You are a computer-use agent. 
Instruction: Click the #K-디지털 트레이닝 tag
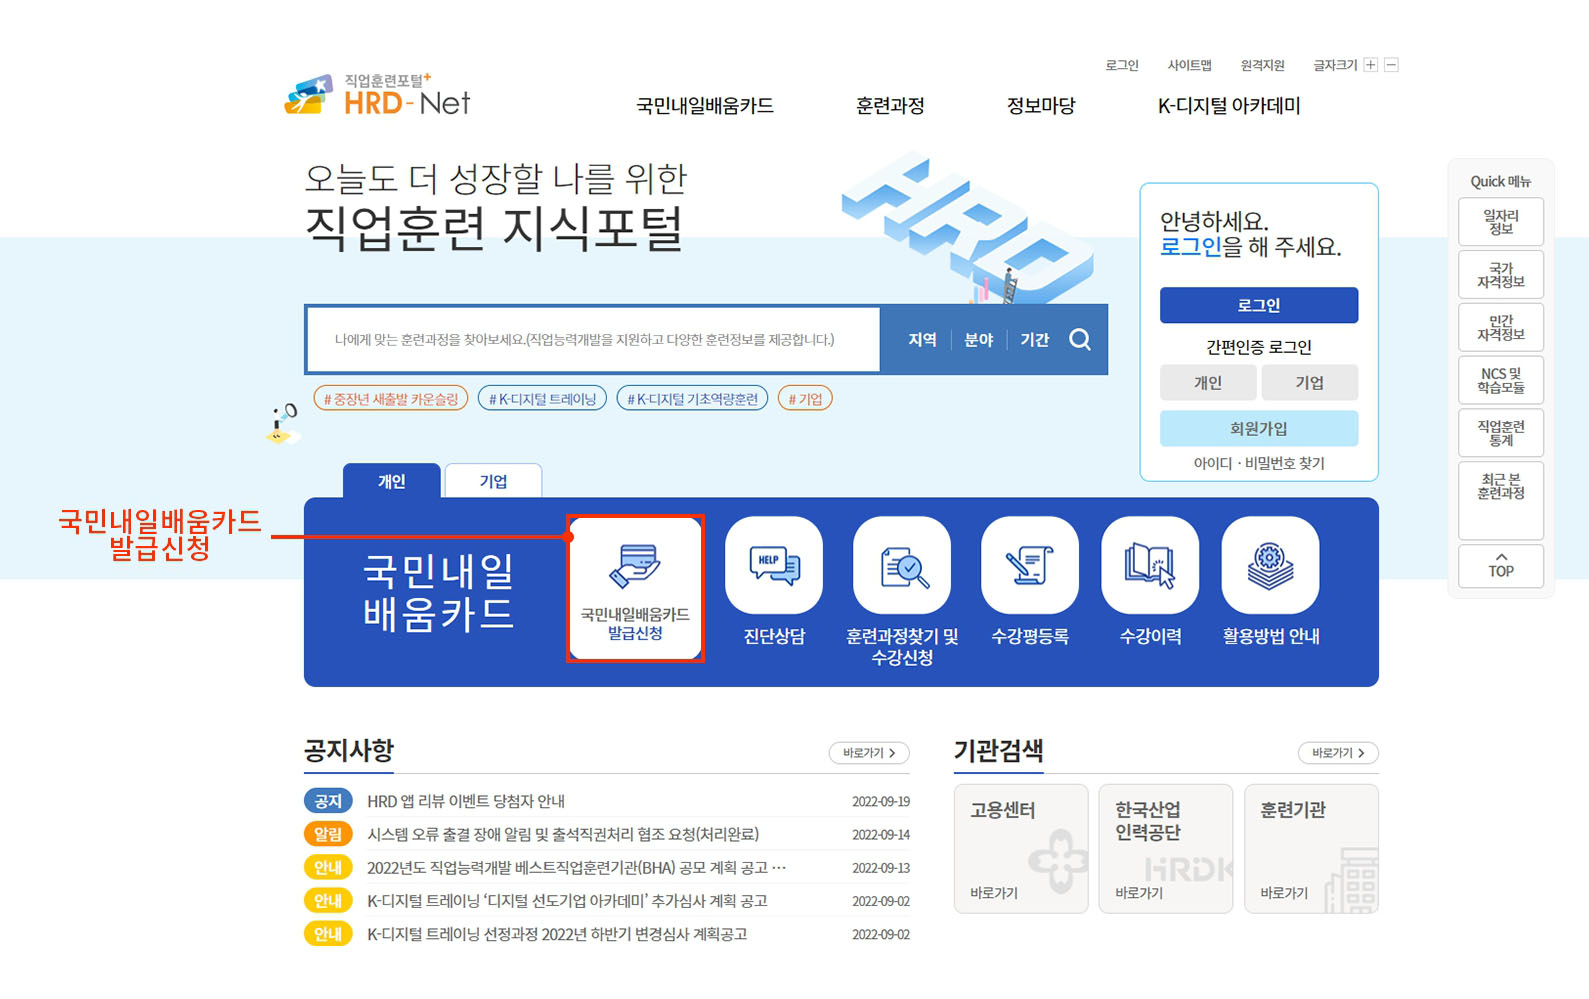542,399
